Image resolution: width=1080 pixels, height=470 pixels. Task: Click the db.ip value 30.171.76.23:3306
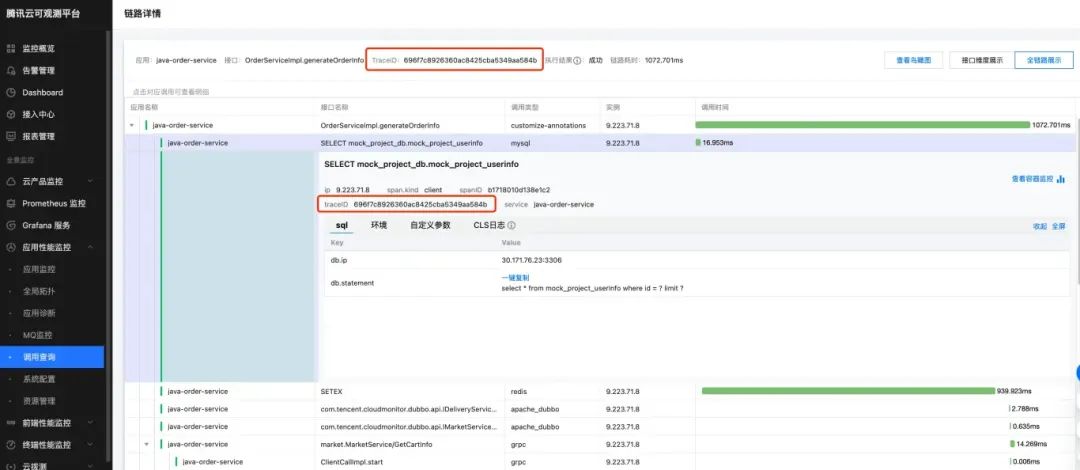coord(530,260)
